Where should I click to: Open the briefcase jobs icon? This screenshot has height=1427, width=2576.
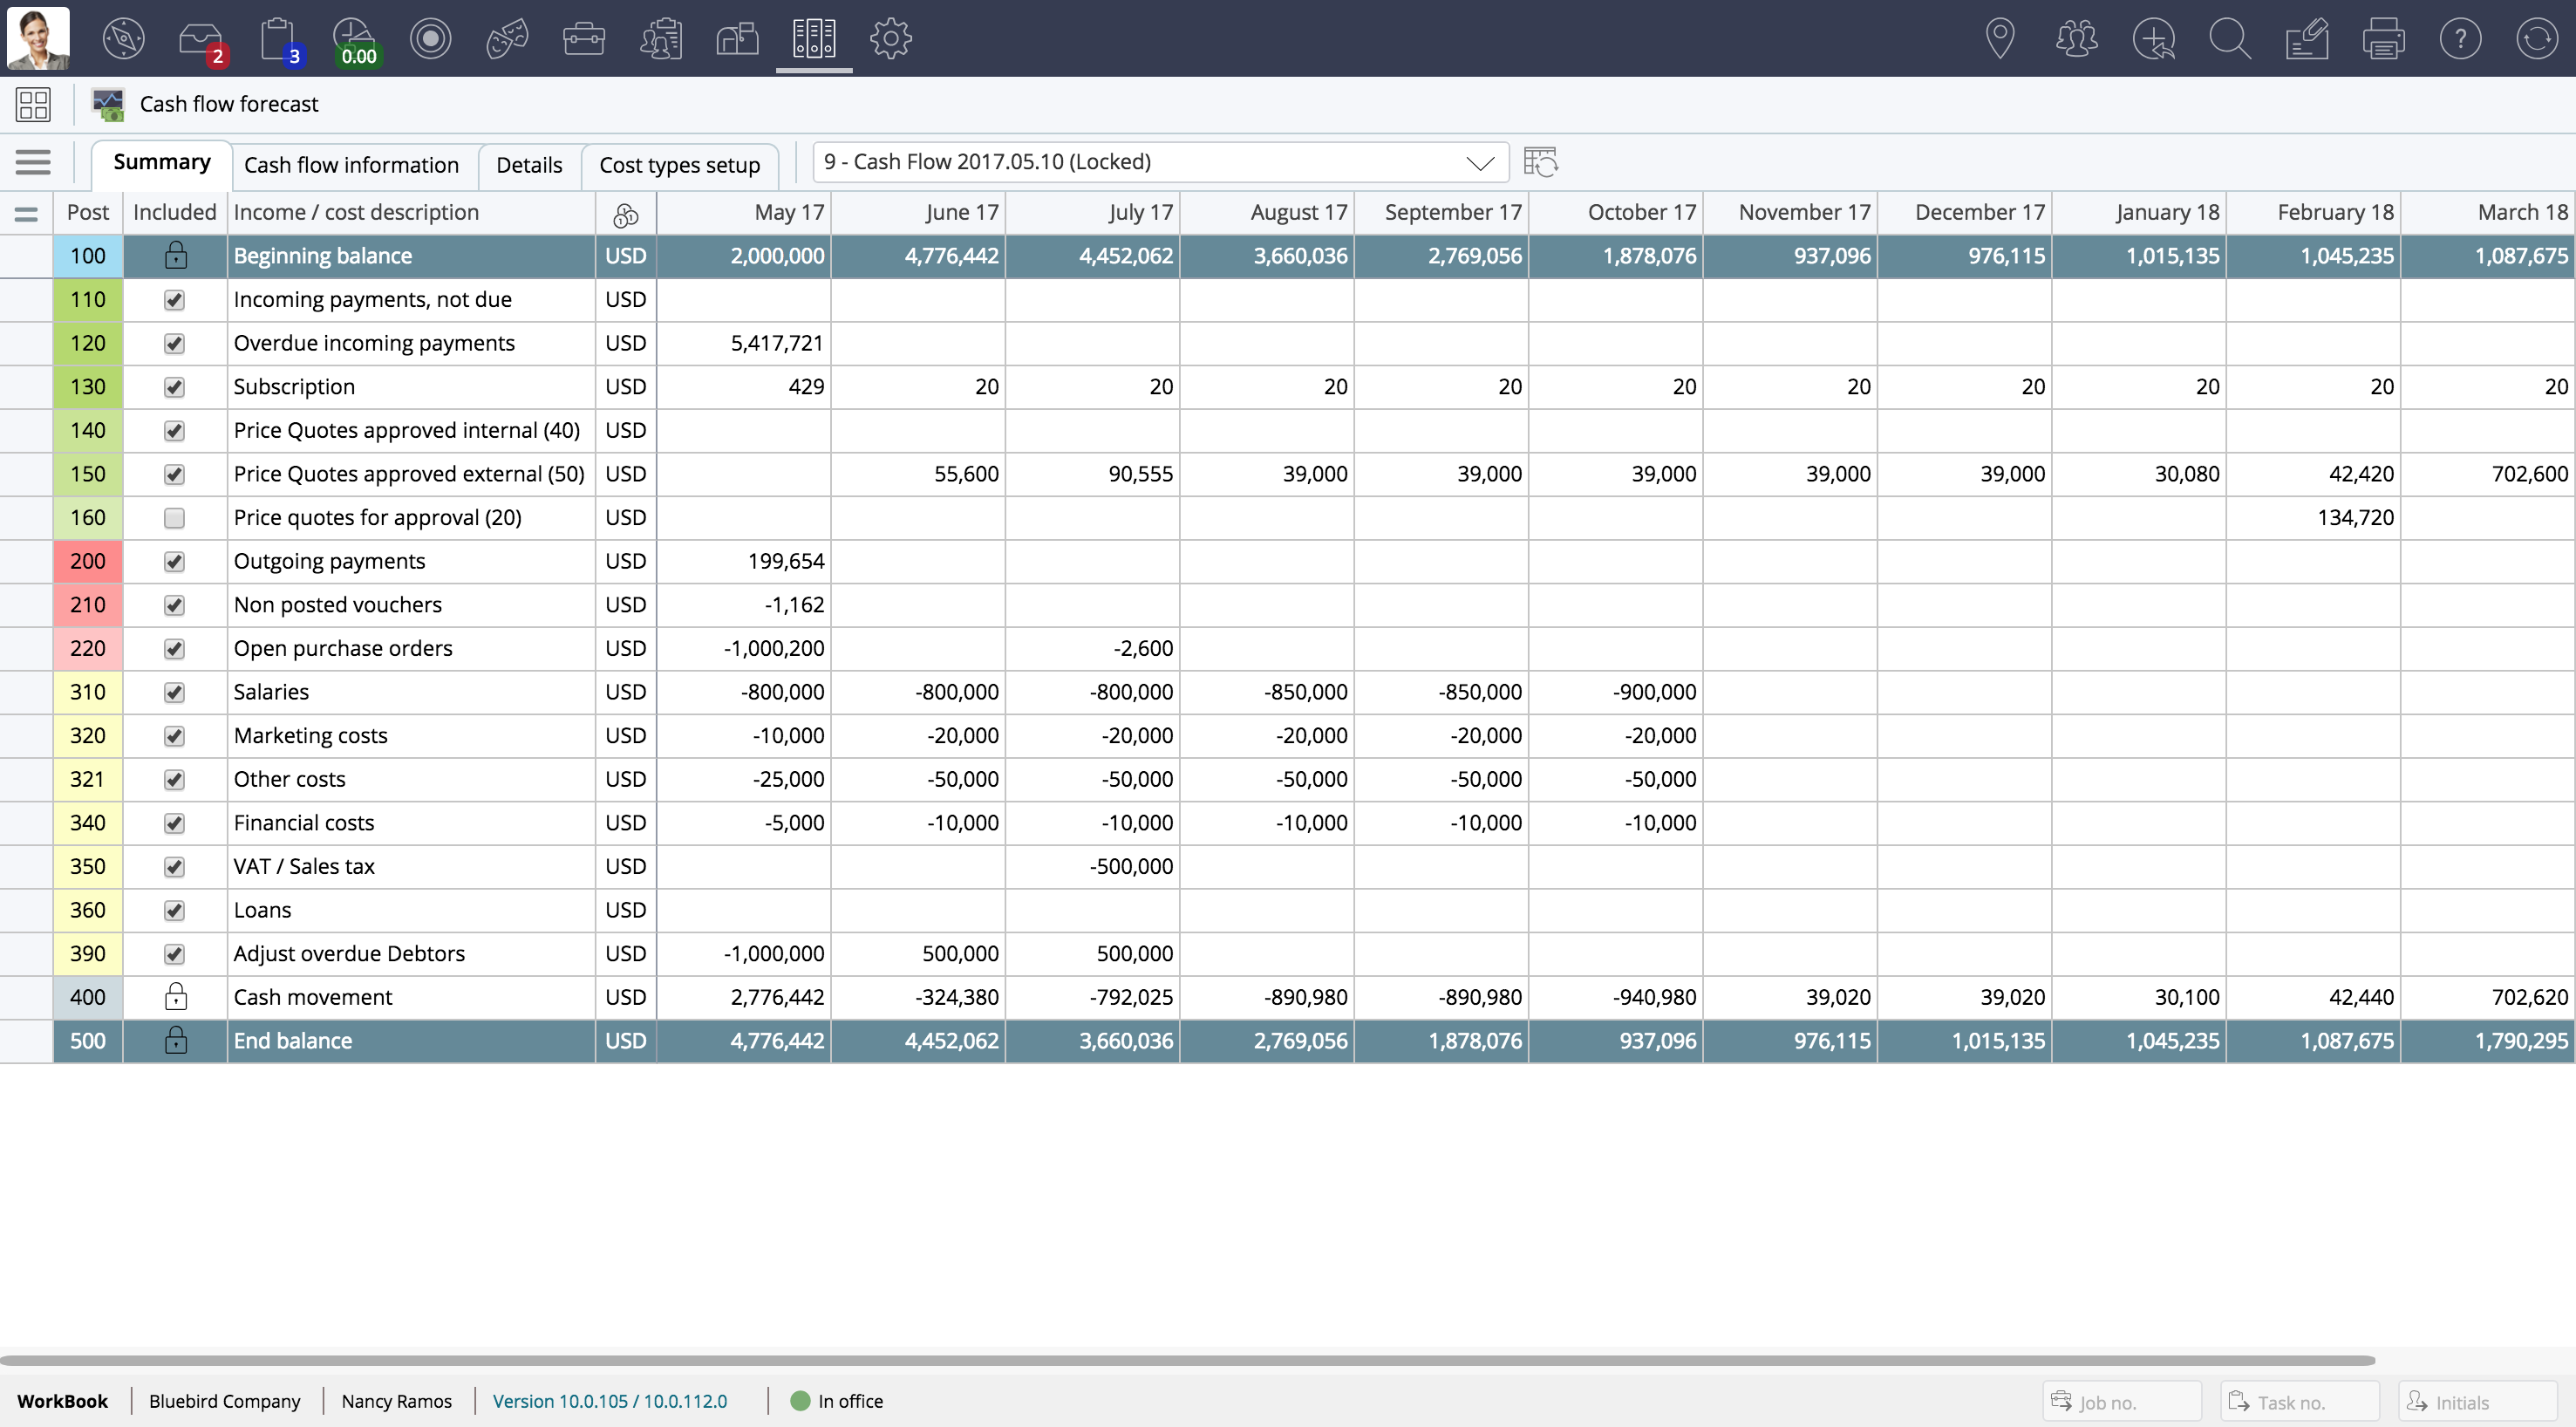[584, 38]
